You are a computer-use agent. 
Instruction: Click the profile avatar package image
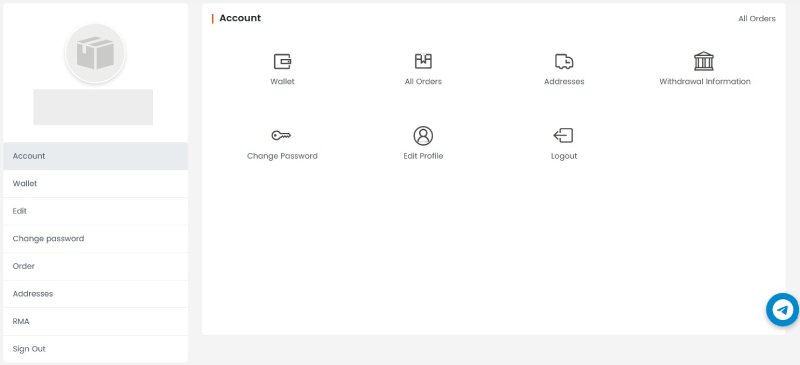tap(95, 53)
